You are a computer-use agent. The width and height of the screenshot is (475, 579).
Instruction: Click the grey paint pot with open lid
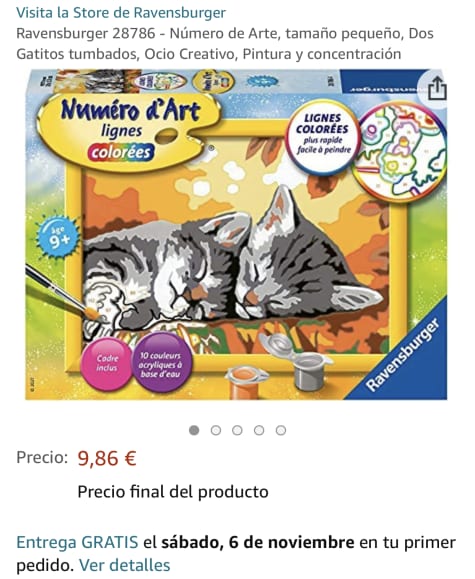click(299, 361)
